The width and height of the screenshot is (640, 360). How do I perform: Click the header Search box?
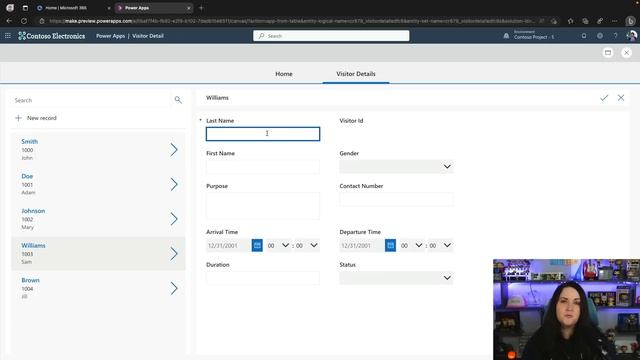click(x=331, y=36)
